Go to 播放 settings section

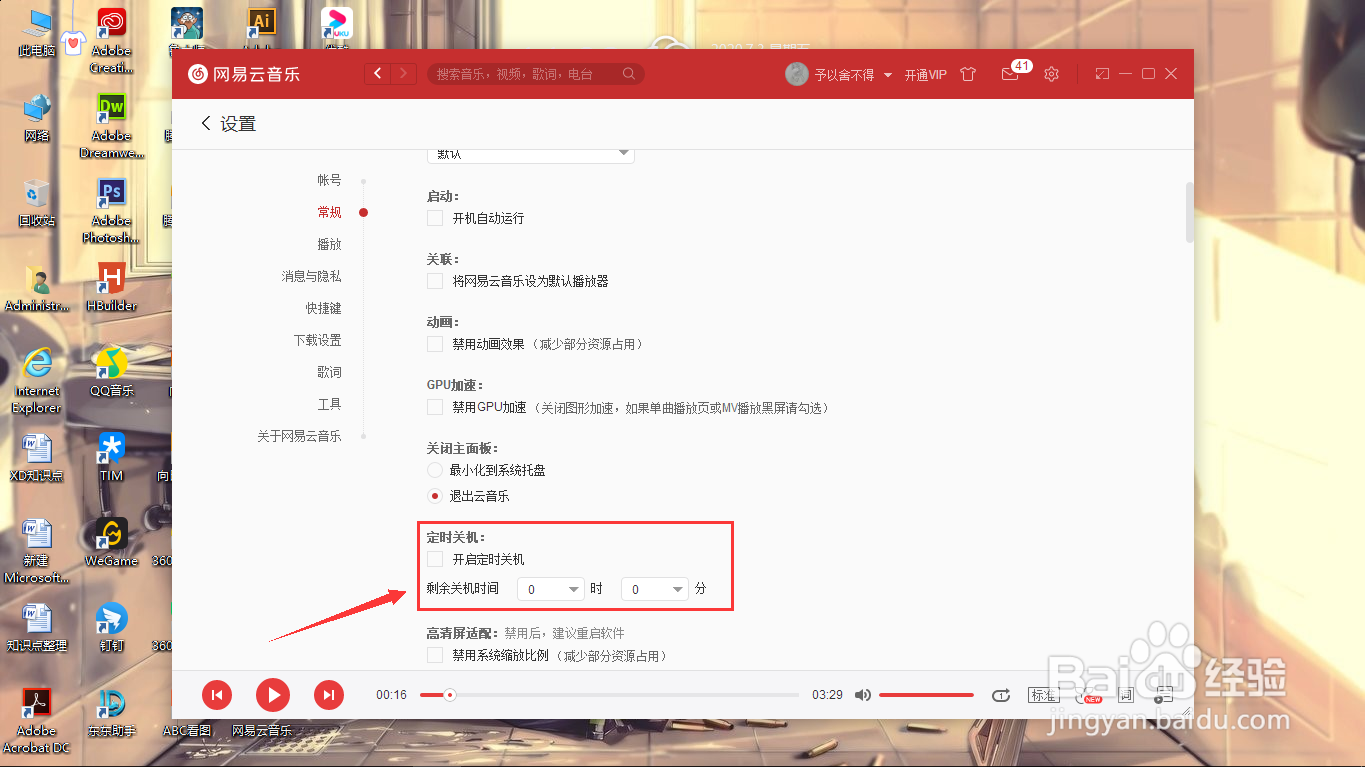329,244
